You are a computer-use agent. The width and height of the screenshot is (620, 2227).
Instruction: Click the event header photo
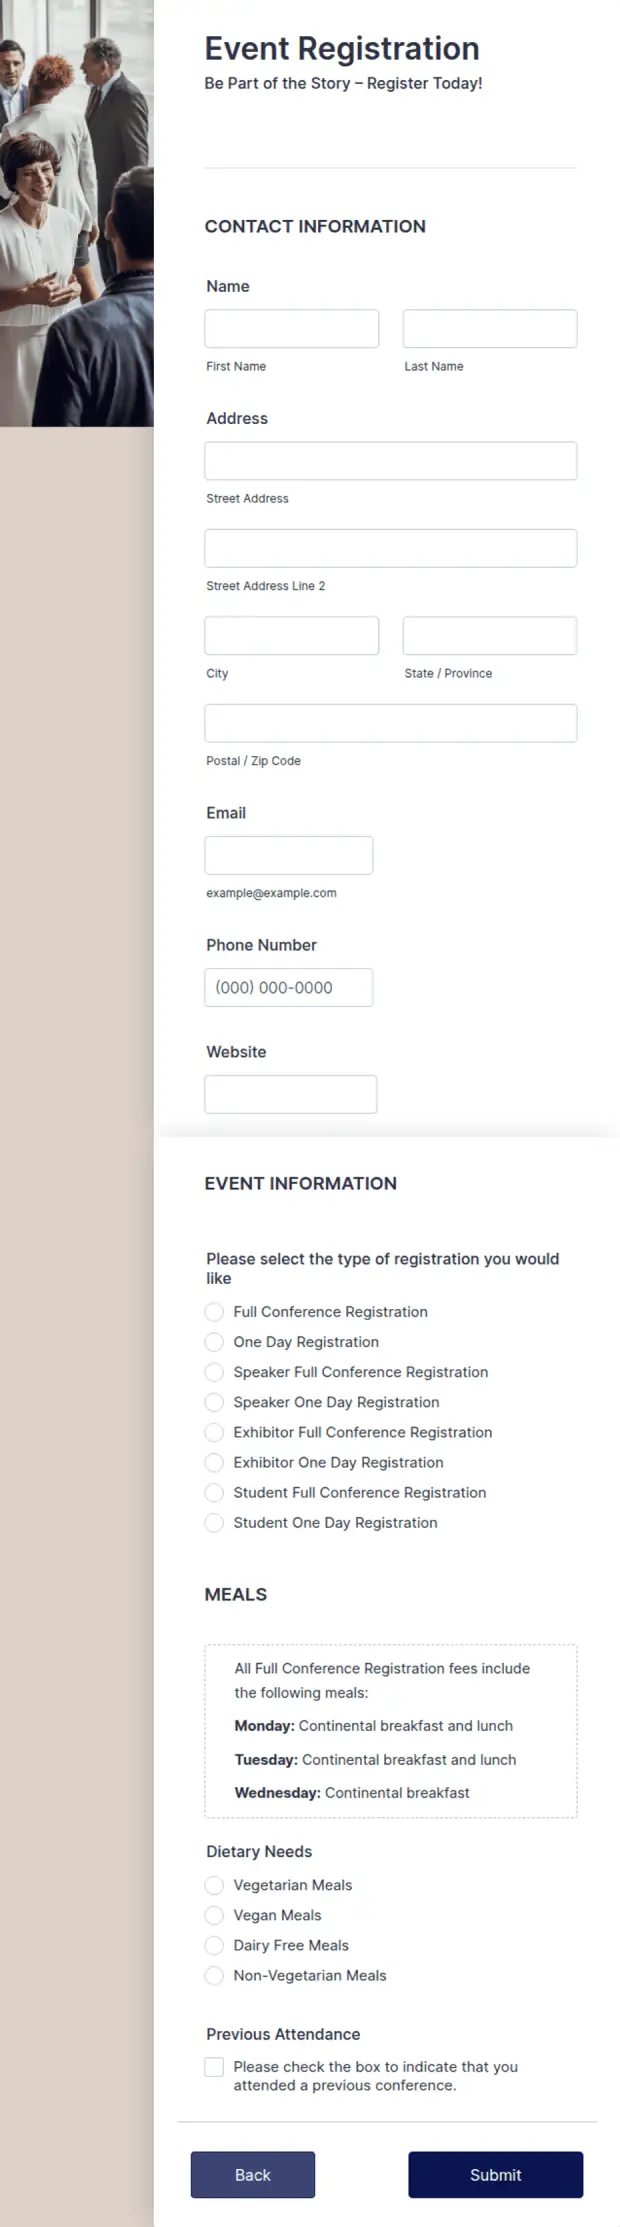(77, 213)
